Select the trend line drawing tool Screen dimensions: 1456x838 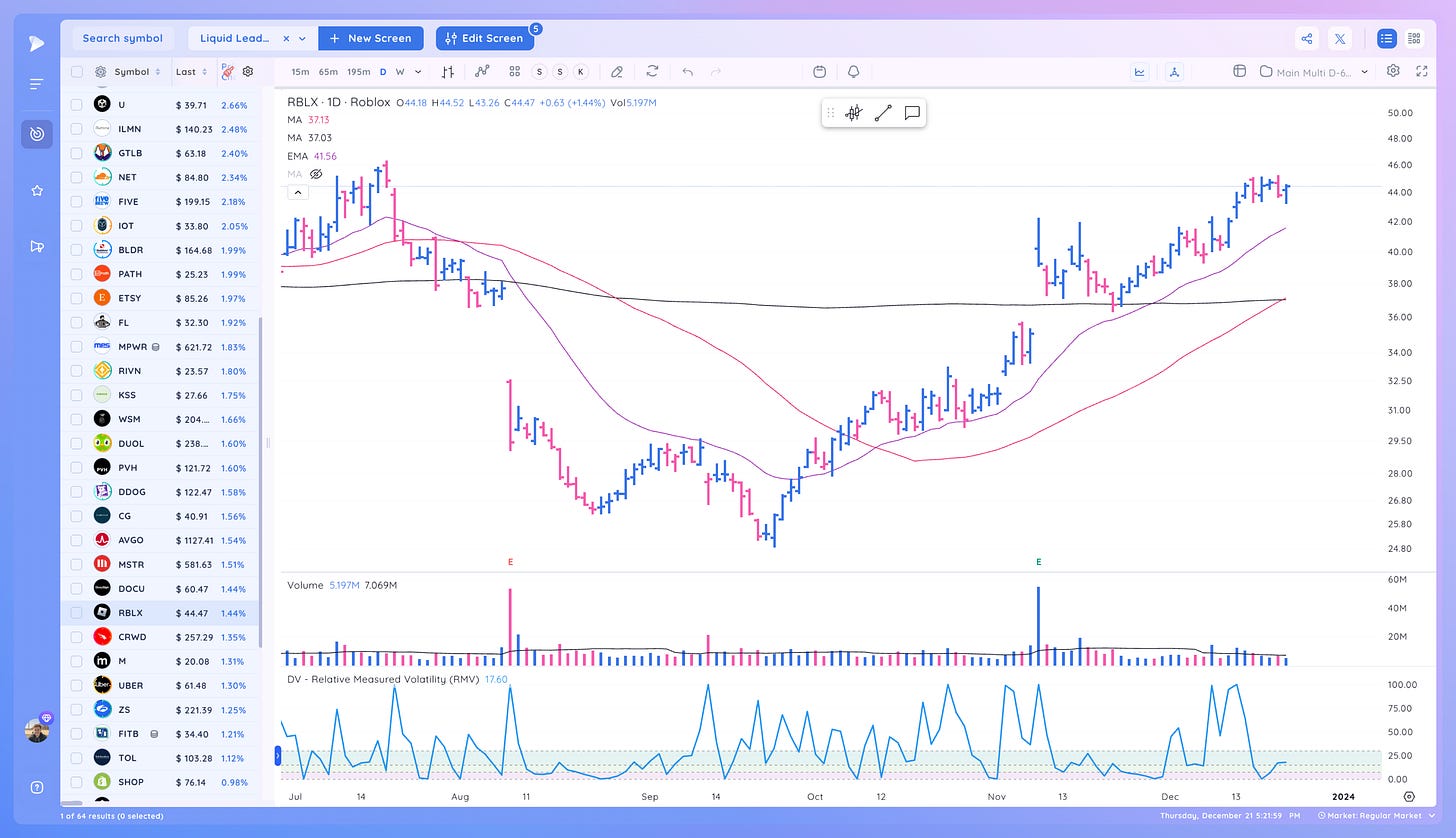point(883,113)
